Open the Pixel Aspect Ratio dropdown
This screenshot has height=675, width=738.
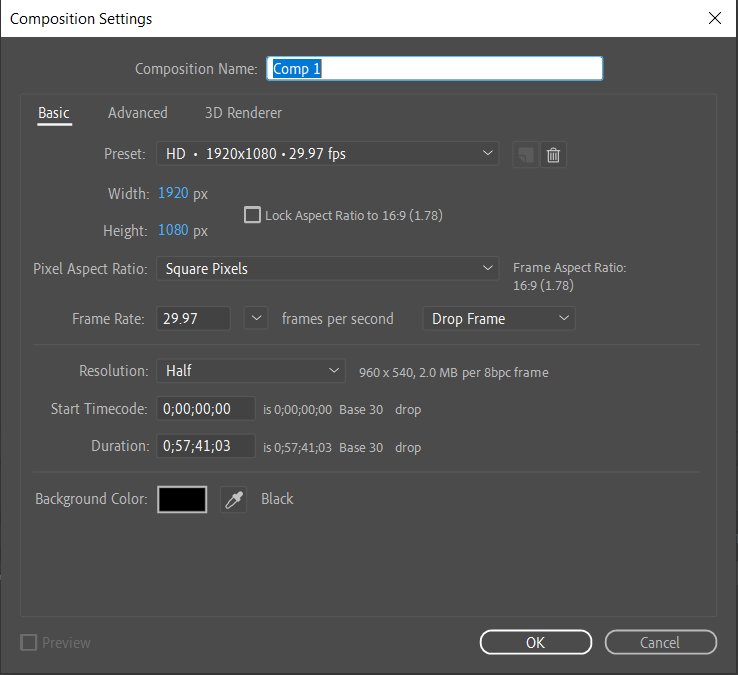coord(328,269)
